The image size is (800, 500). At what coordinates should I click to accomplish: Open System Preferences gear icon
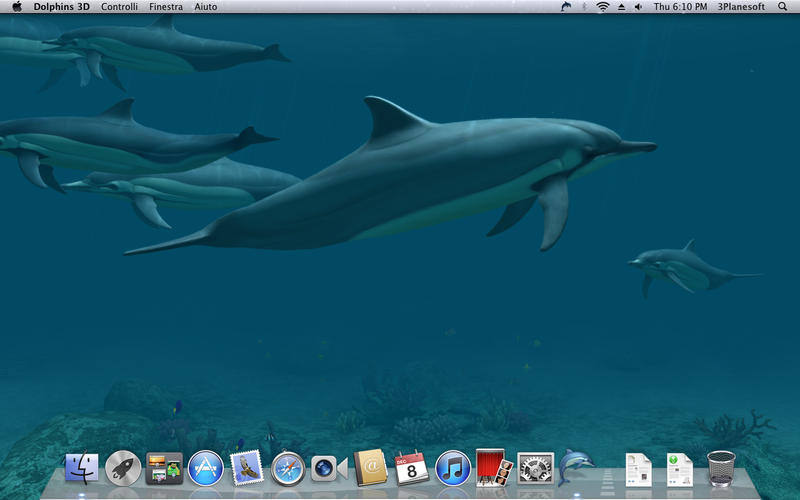535,467
